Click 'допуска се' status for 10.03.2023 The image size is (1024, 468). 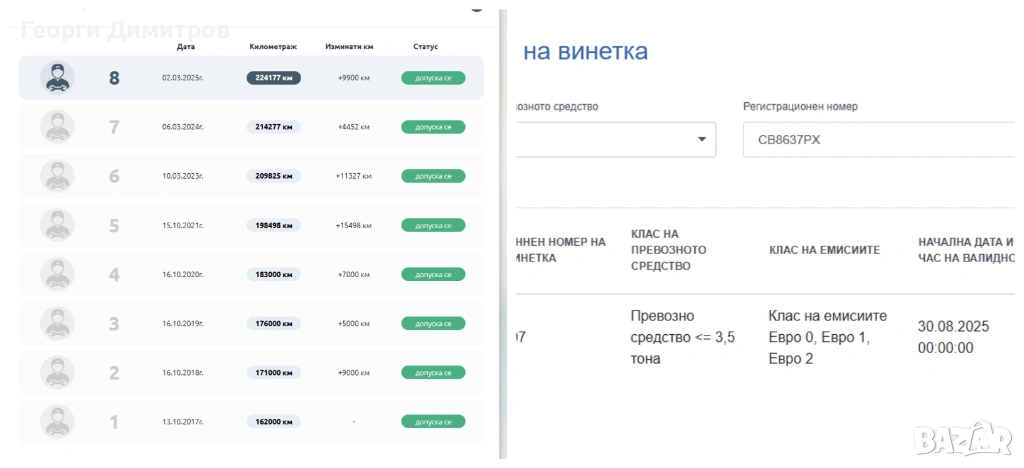pyautogui.click(x=433, y=176)
